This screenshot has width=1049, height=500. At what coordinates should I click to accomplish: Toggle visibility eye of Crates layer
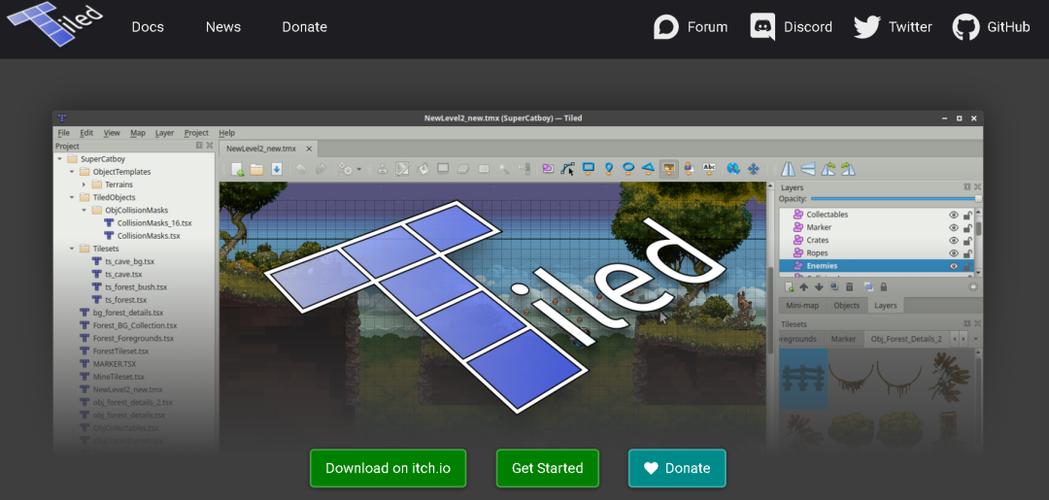[953, 240]
